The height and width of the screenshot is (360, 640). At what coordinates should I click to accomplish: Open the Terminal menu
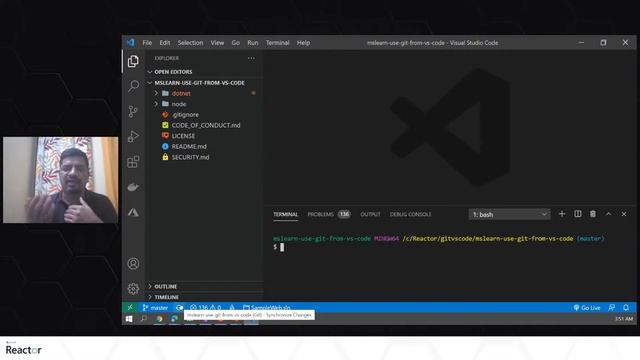point(278,42)
